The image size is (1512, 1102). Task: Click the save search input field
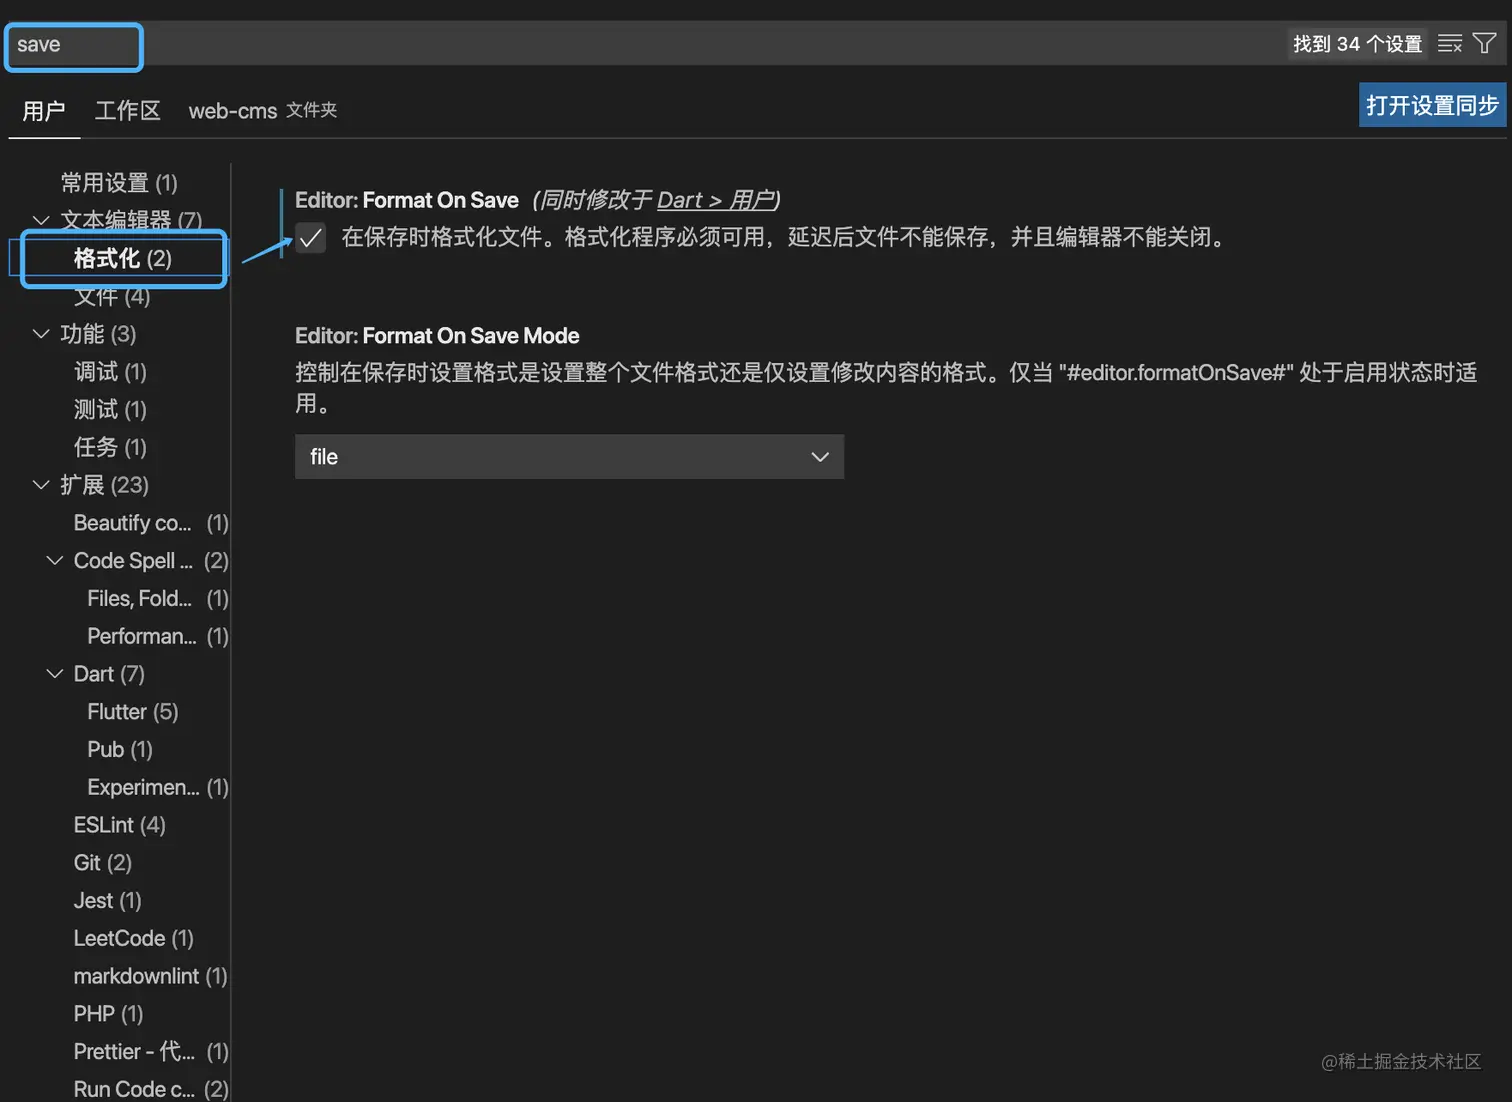[73, 44]
